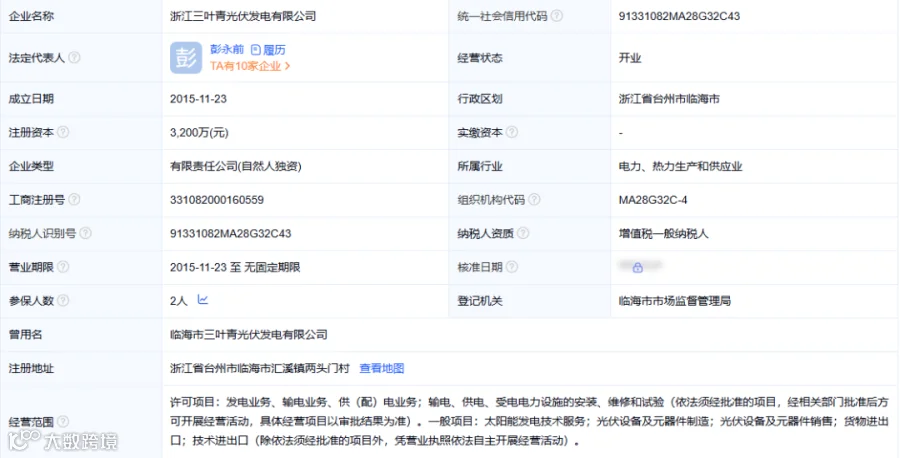Click help icon next to 实缴资本
This screenshot has height=458, width=900.
[x=511, y=132]
